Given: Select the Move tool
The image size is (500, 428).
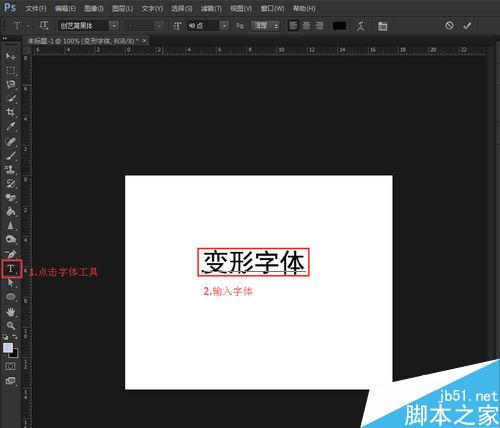Looking at the screenshot, I should point(10,56).
